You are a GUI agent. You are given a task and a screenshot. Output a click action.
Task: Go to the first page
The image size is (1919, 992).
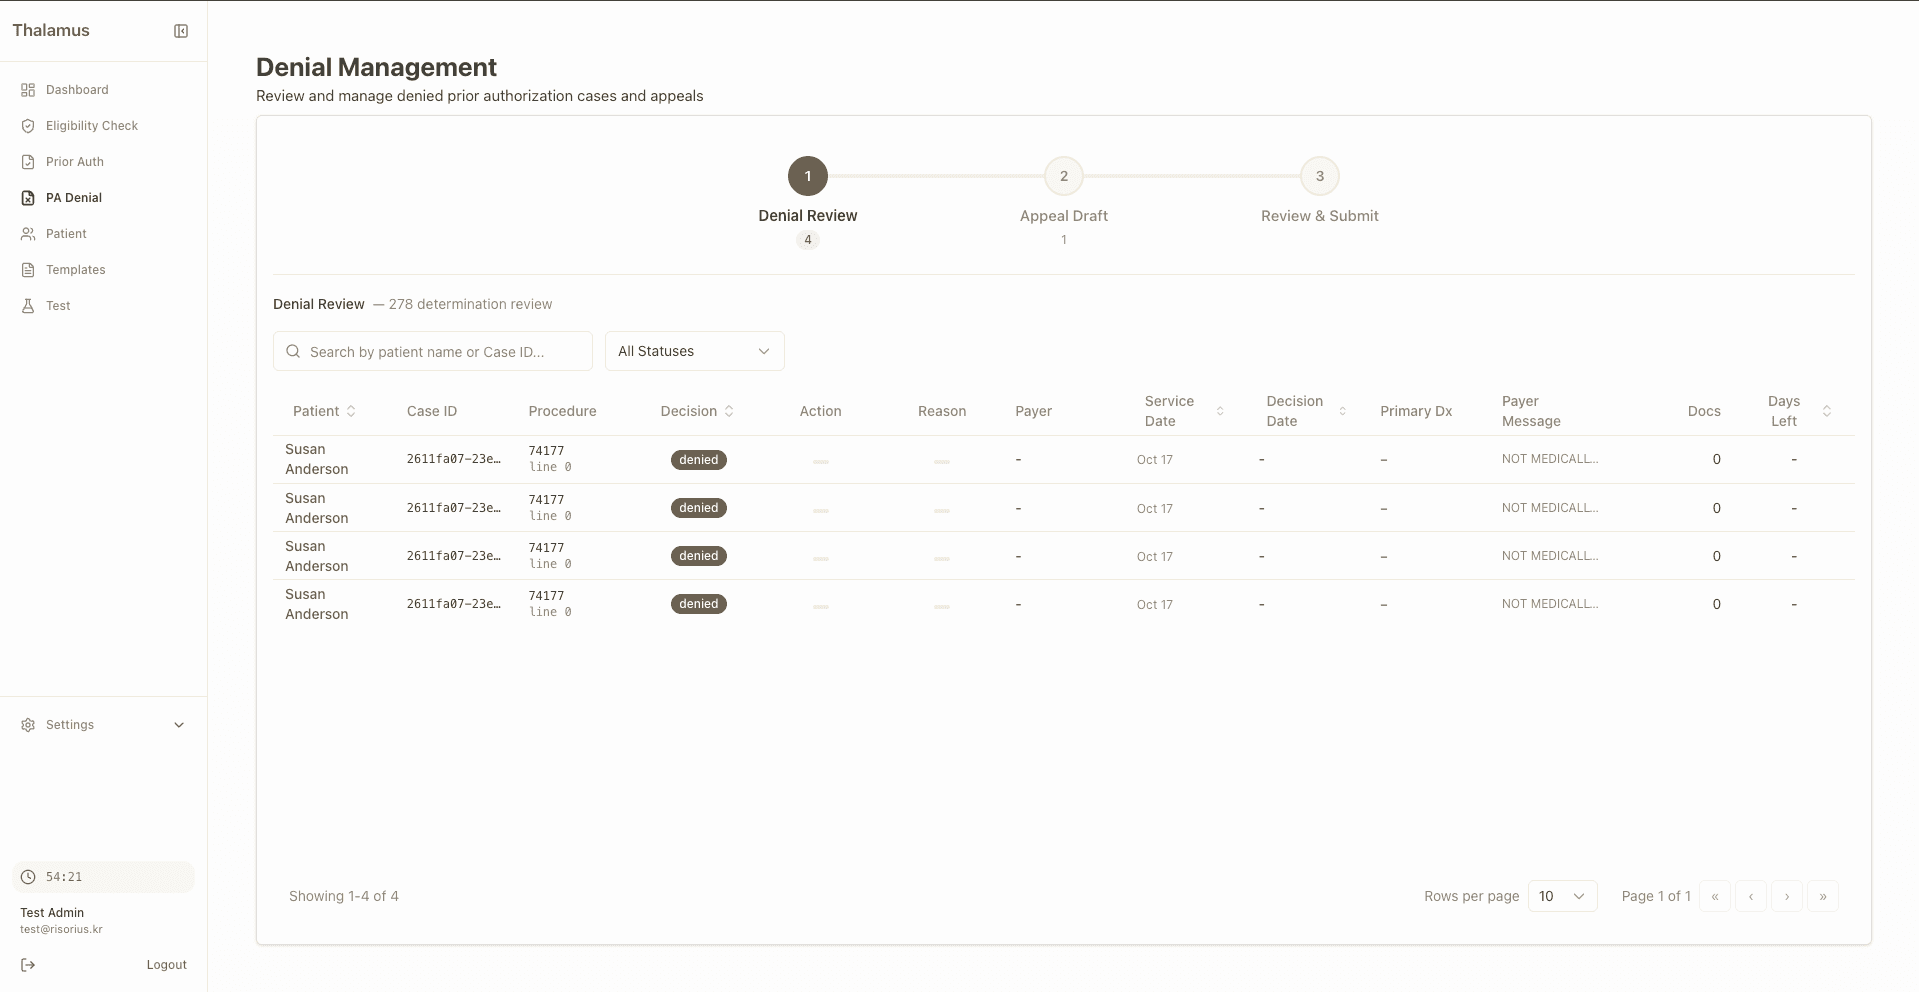coord(1715,896)
